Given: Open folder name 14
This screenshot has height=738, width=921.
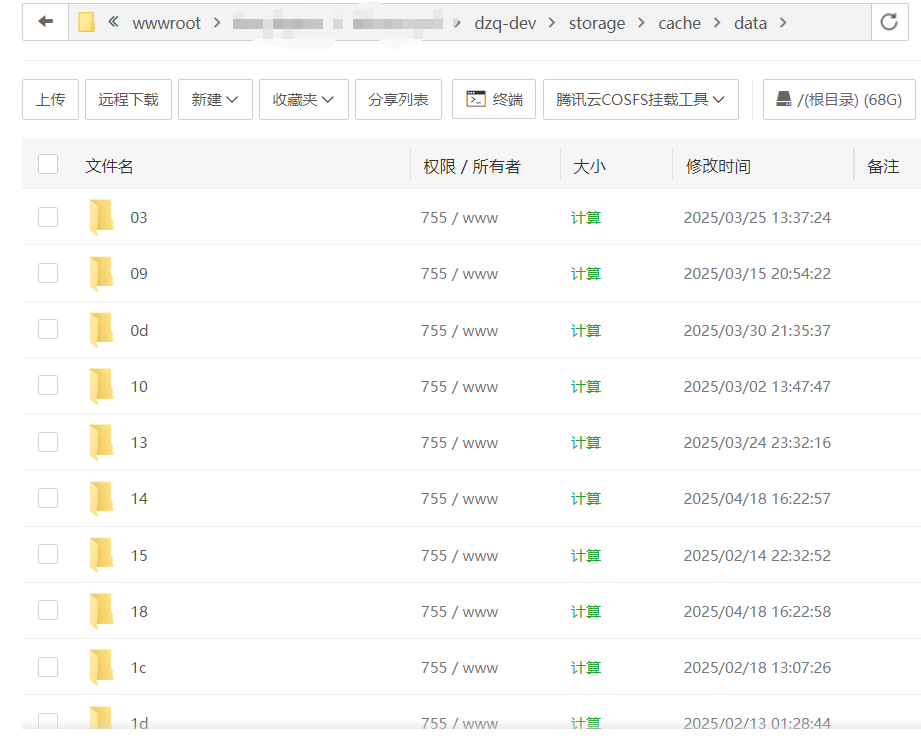Looking at the screenshot, I should [139, 499].
